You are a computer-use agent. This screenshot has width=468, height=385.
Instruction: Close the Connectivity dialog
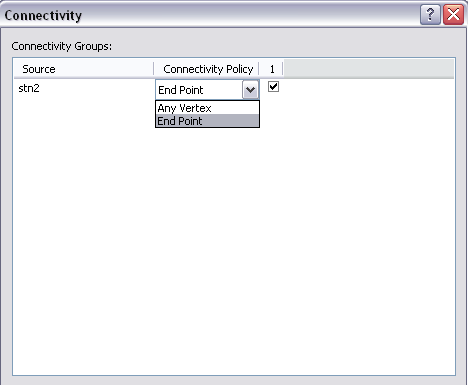pos(453,15)
